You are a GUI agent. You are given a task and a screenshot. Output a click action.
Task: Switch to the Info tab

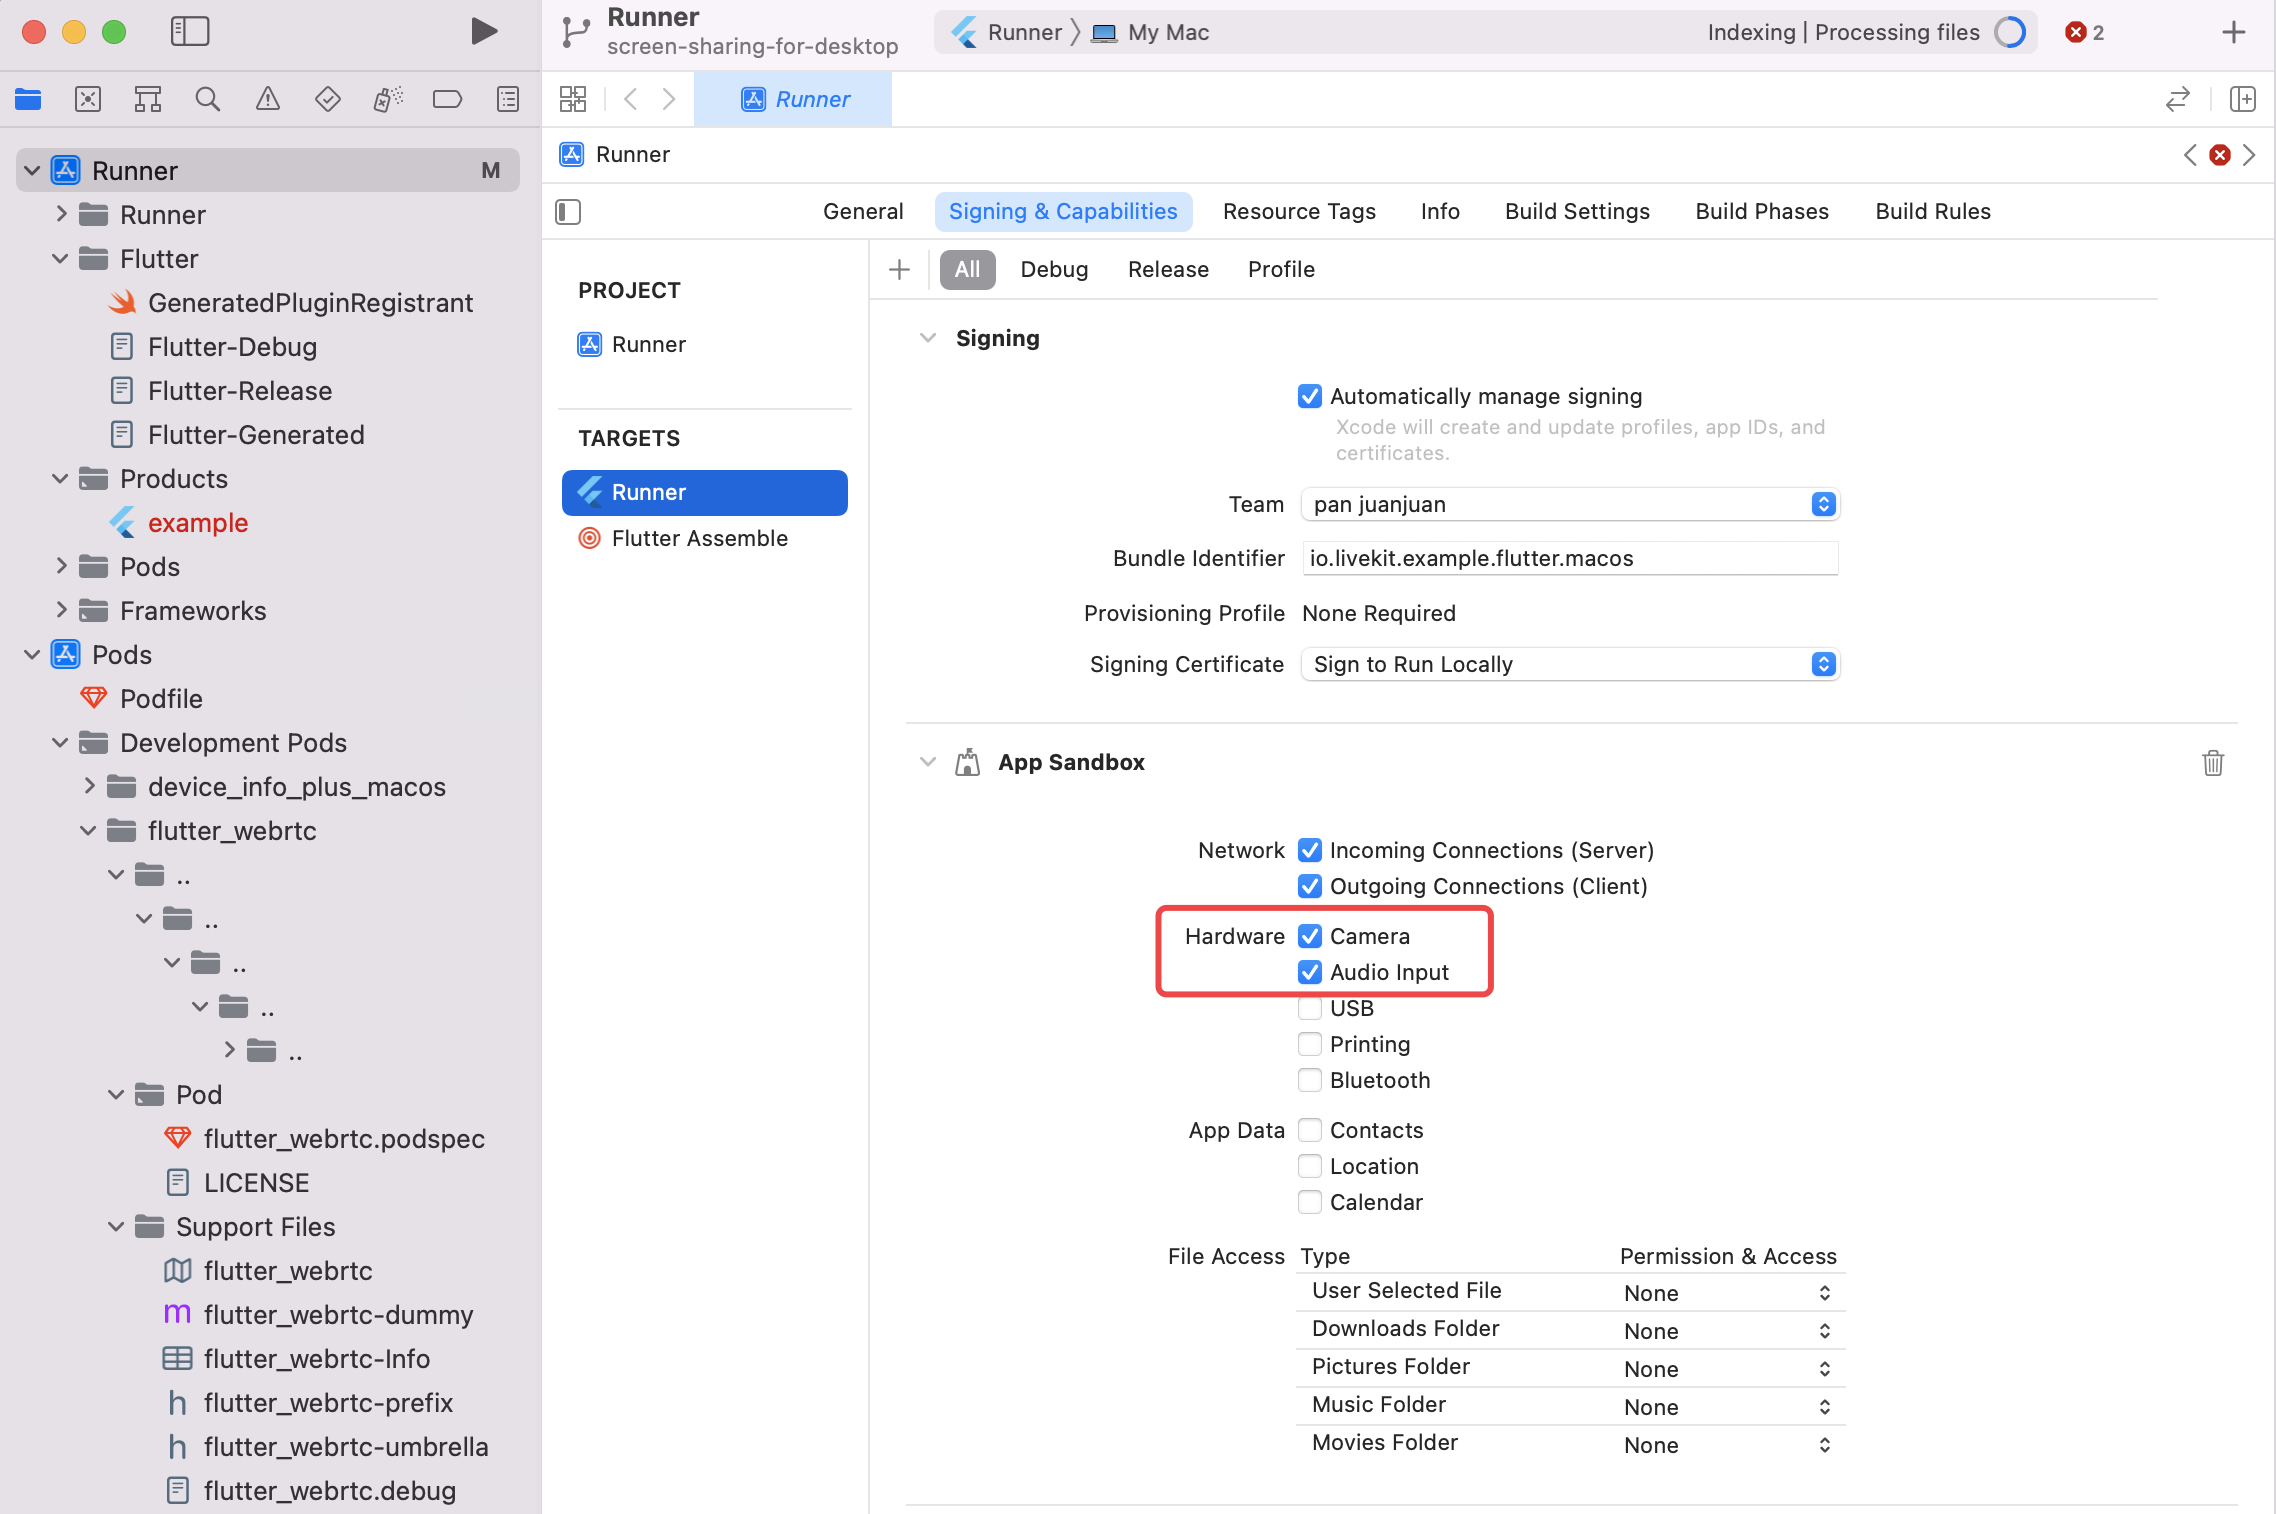pyautogui.click(x=1440, y=212)
